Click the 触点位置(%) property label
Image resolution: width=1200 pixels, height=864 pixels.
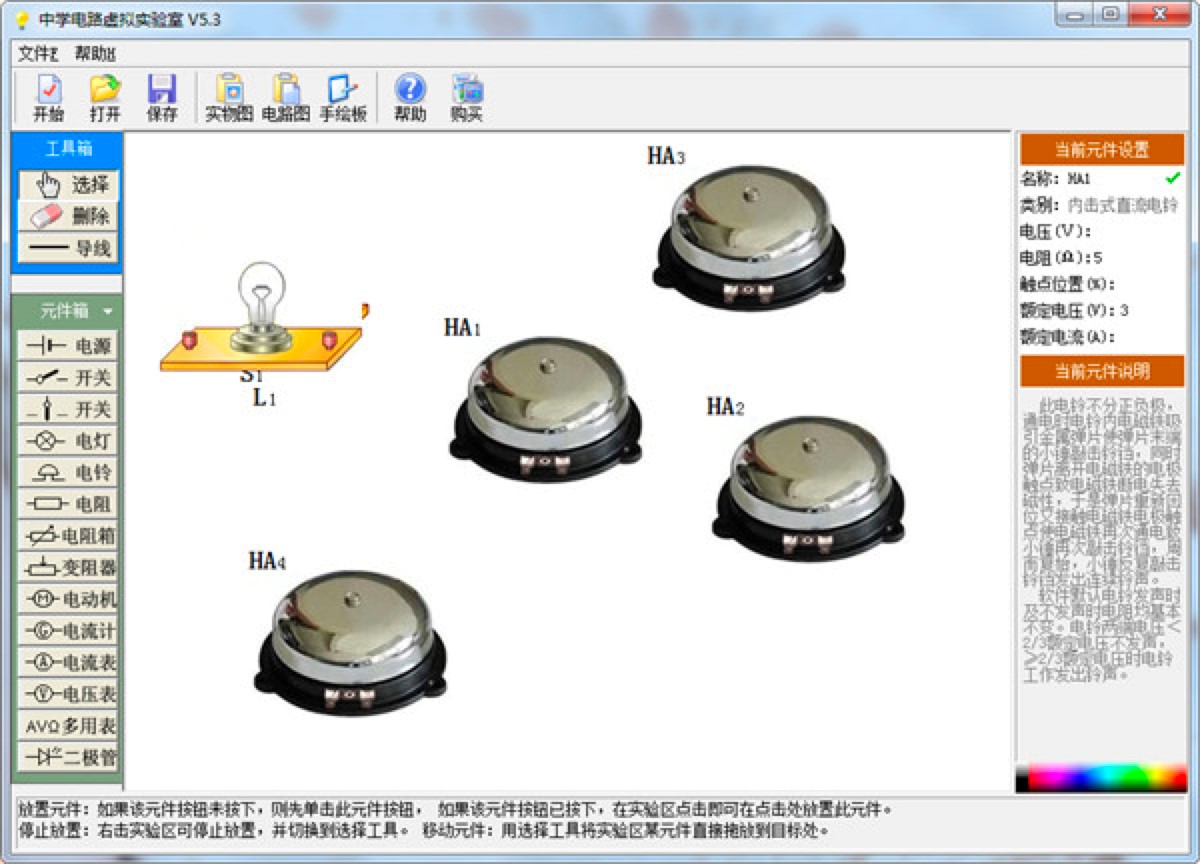[x=1067, y=284]
